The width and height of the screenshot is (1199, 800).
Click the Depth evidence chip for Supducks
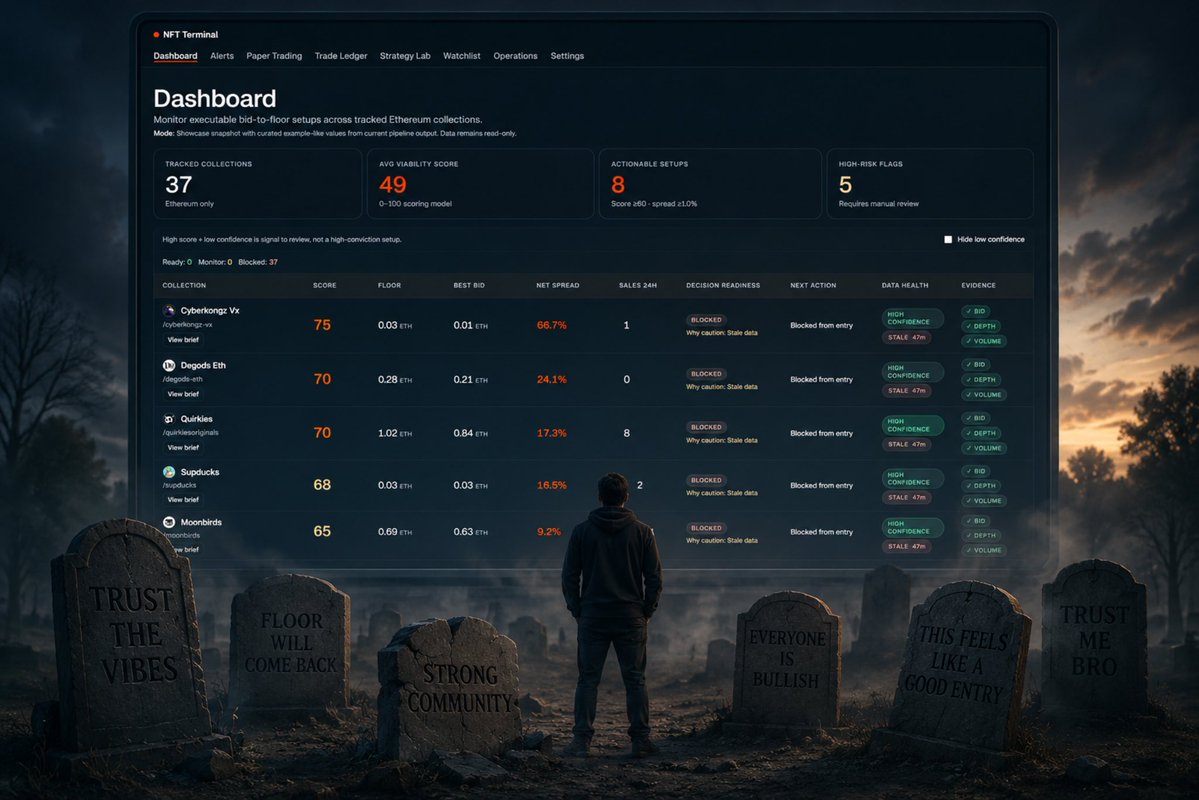980,486
